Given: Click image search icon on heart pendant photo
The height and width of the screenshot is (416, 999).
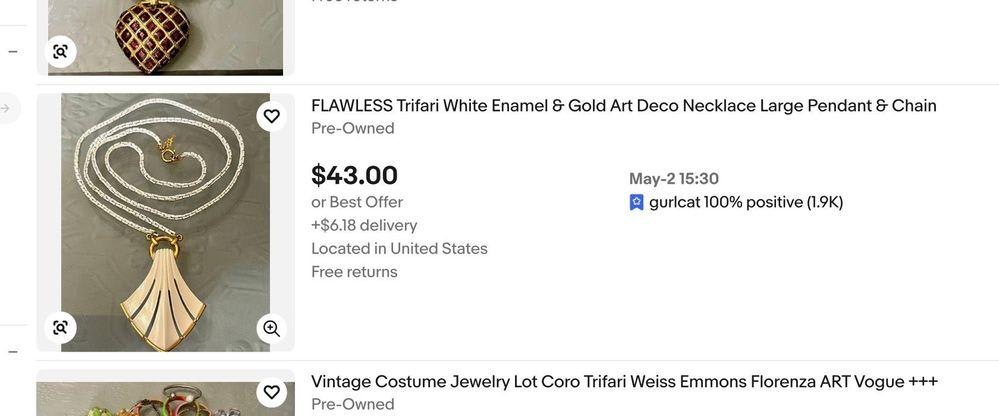Looking at the screenshot, I should [x=61, y=52].
